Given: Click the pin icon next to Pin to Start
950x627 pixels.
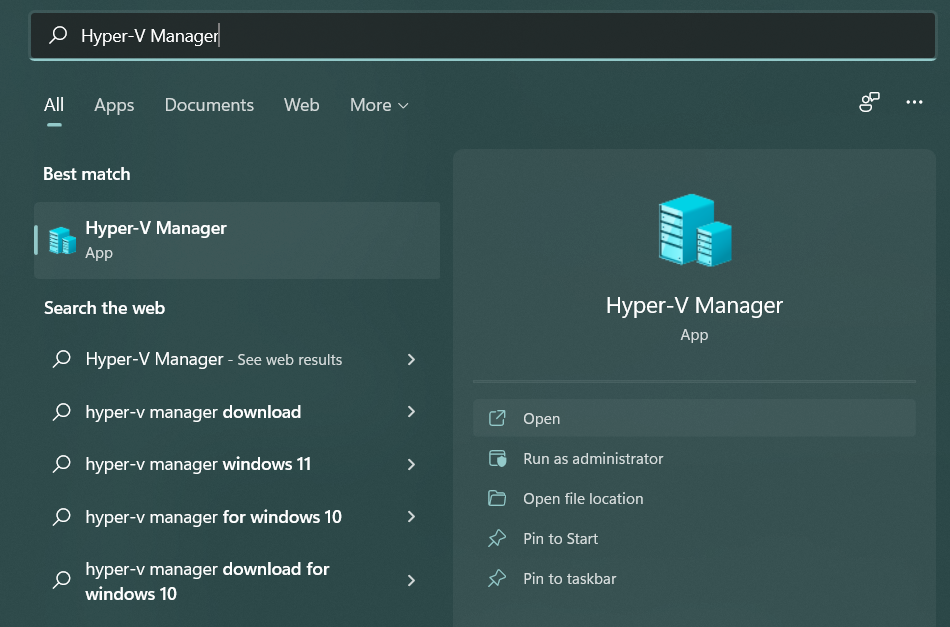Looking at the screenshot, I should point(497,538).
